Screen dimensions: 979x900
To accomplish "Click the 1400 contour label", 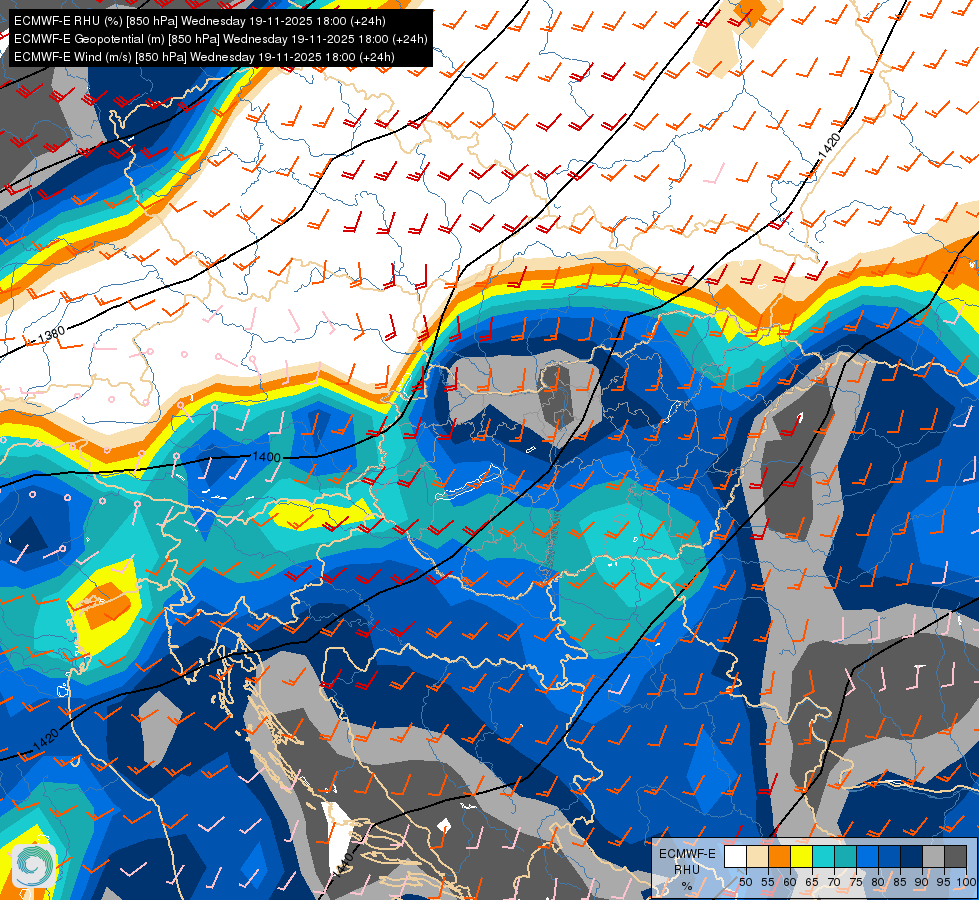I will click(x=267, y=457).
